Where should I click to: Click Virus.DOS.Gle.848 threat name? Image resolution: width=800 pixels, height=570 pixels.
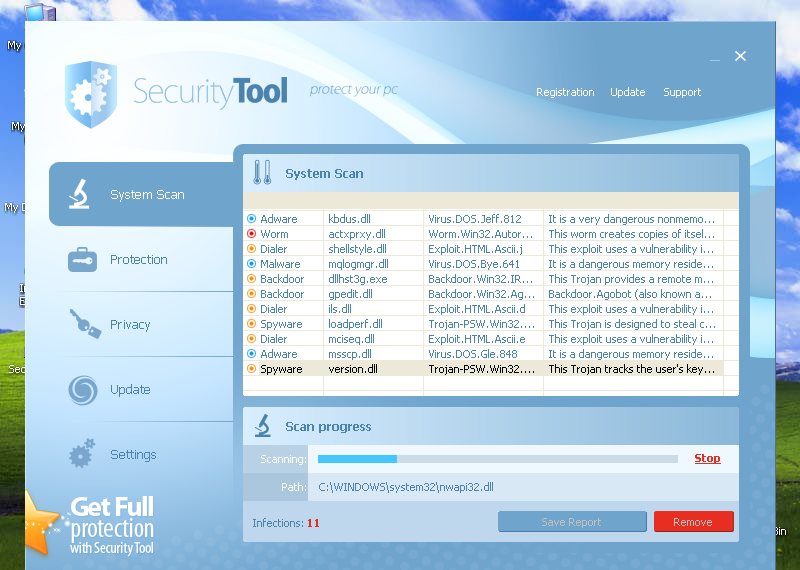click(x=473, y=354)
